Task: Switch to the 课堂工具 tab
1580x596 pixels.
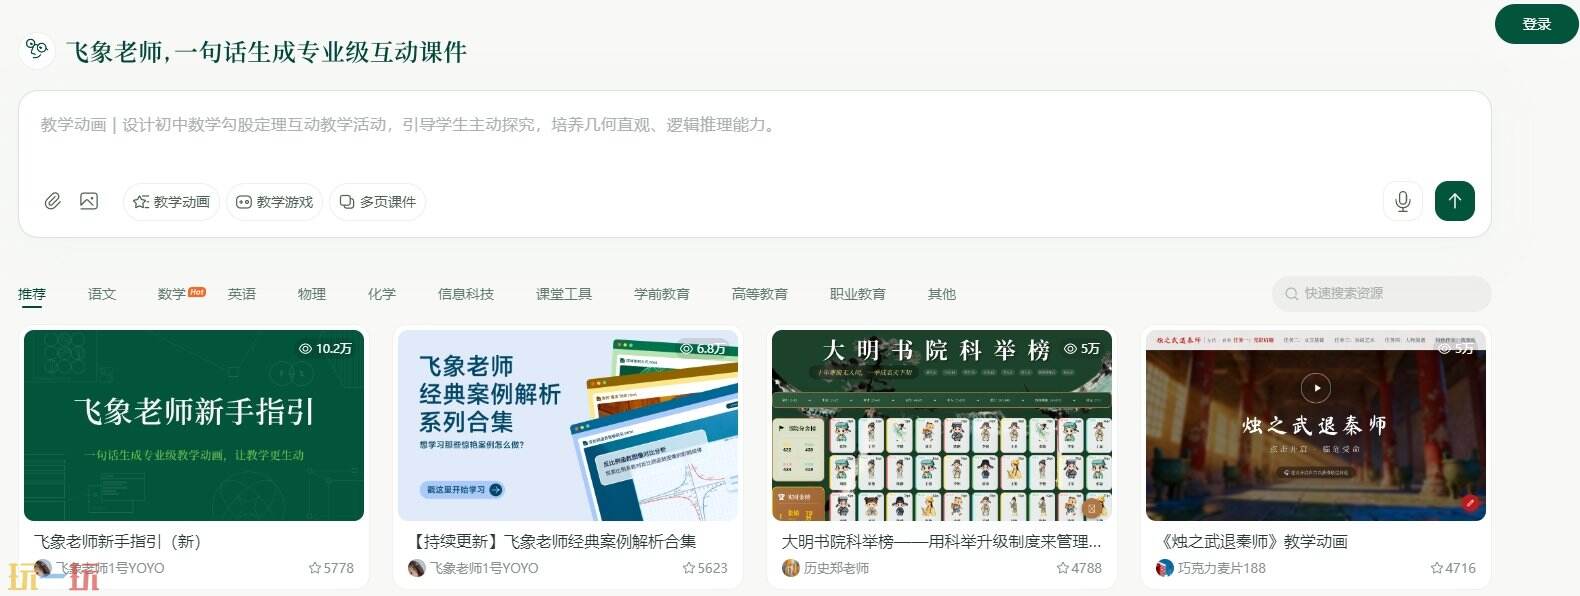Action: (564, 294)
